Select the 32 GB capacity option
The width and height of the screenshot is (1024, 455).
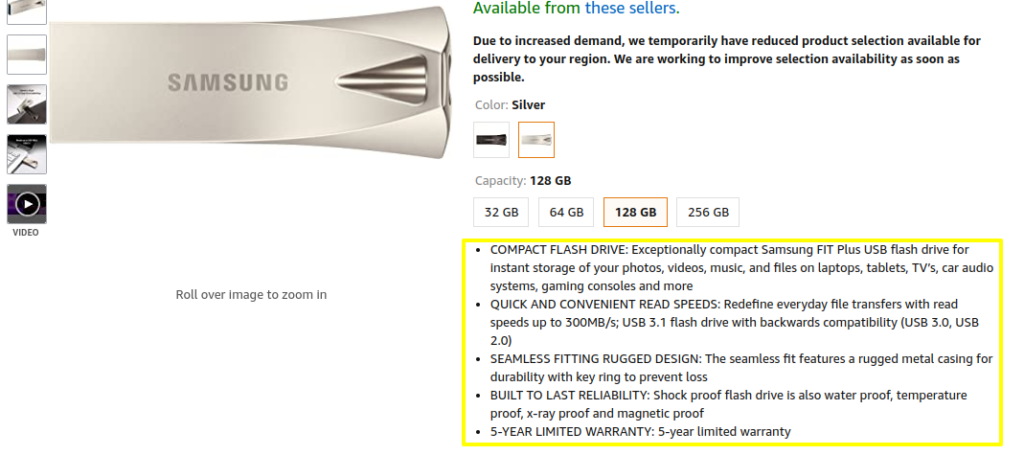pos(501,212)
